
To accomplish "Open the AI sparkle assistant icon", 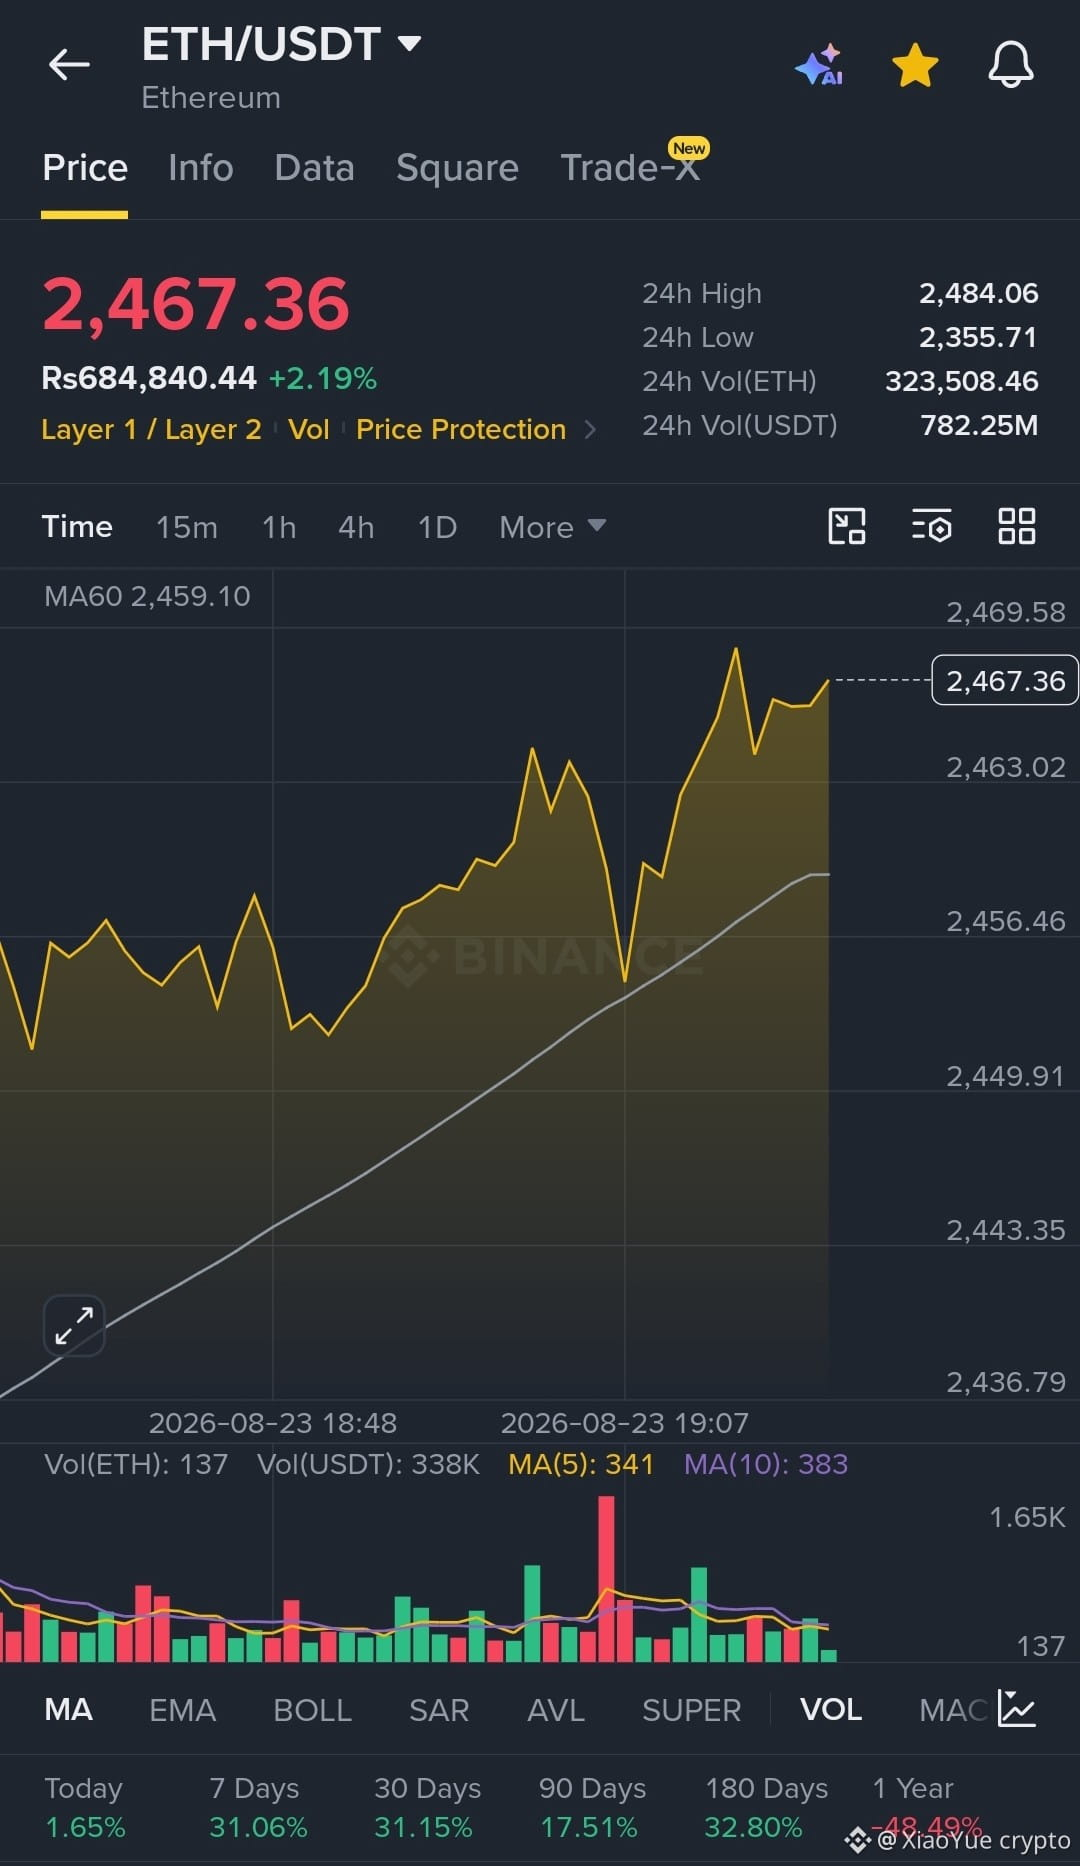I will tap(819, 65).
